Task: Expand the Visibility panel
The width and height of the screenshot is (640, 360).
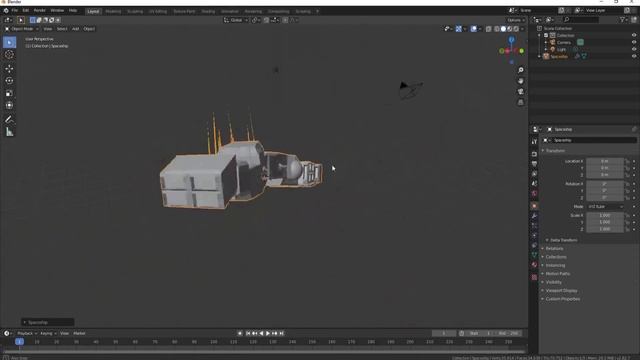Action: point(553,282)
